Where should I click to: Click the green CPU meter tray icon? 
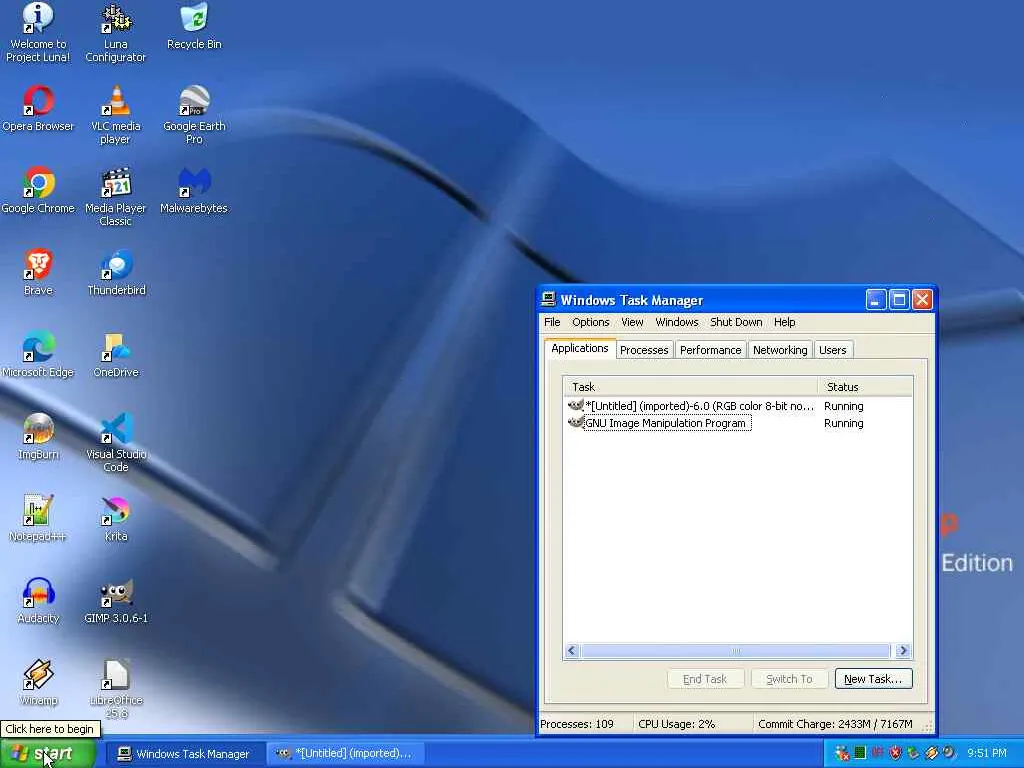pyautogui.click(x=860, y=753)
